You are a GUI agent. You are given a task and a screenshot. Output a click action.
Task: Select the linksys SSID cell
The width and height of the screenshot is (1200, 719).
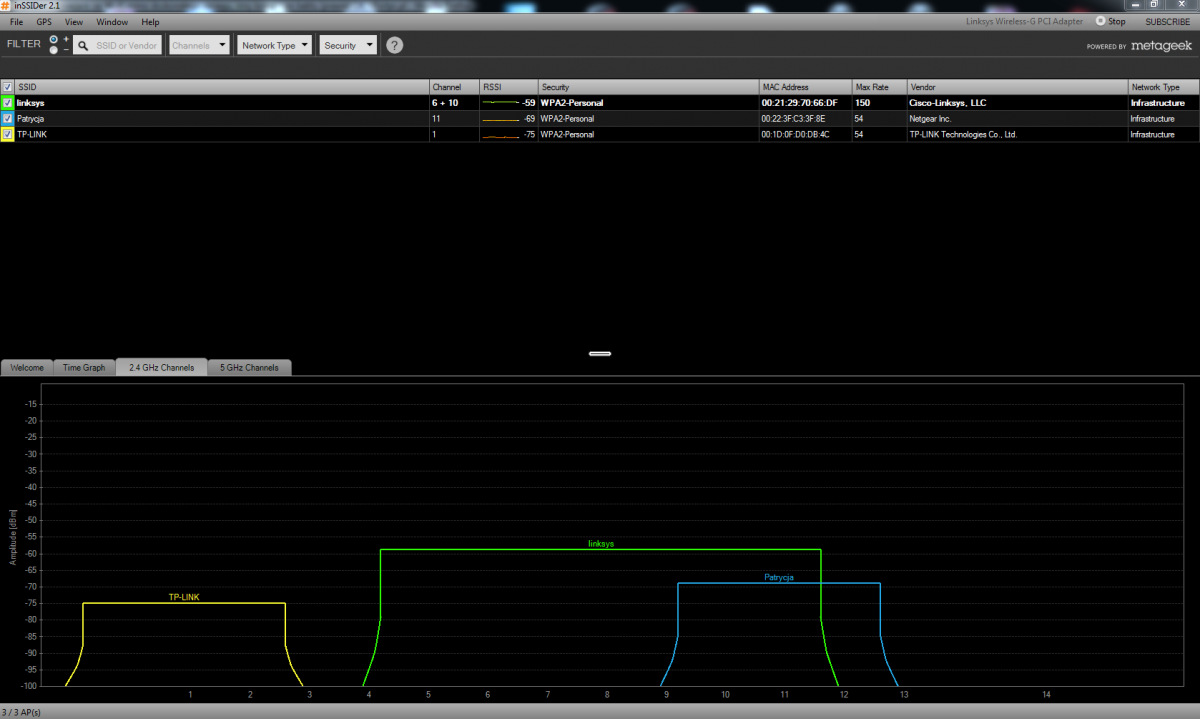tap(222, 102)
